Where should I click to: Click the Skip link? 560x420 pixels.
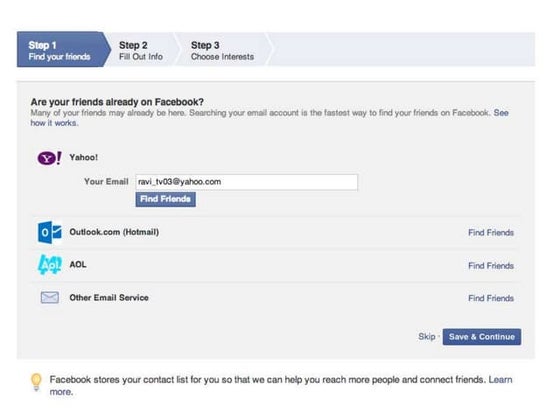pos(427,337)
